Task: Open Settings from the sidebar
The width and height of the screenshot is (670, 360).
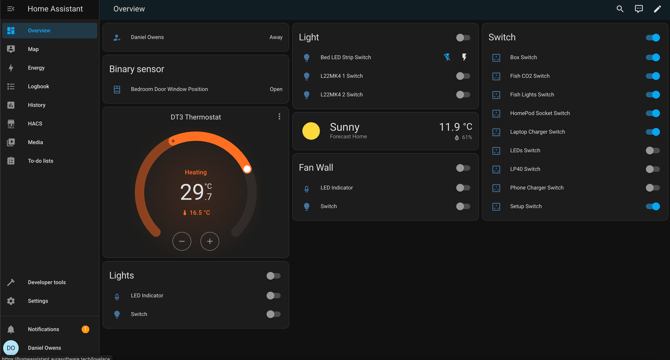Action: (50, 301)
